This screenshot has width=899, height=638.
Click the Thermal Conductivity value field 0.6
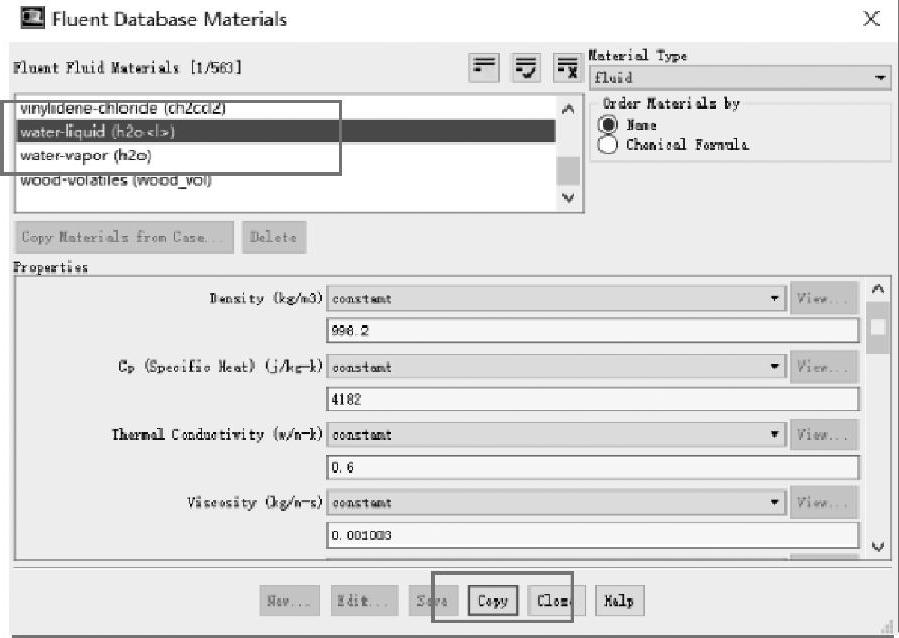point(593,467)
